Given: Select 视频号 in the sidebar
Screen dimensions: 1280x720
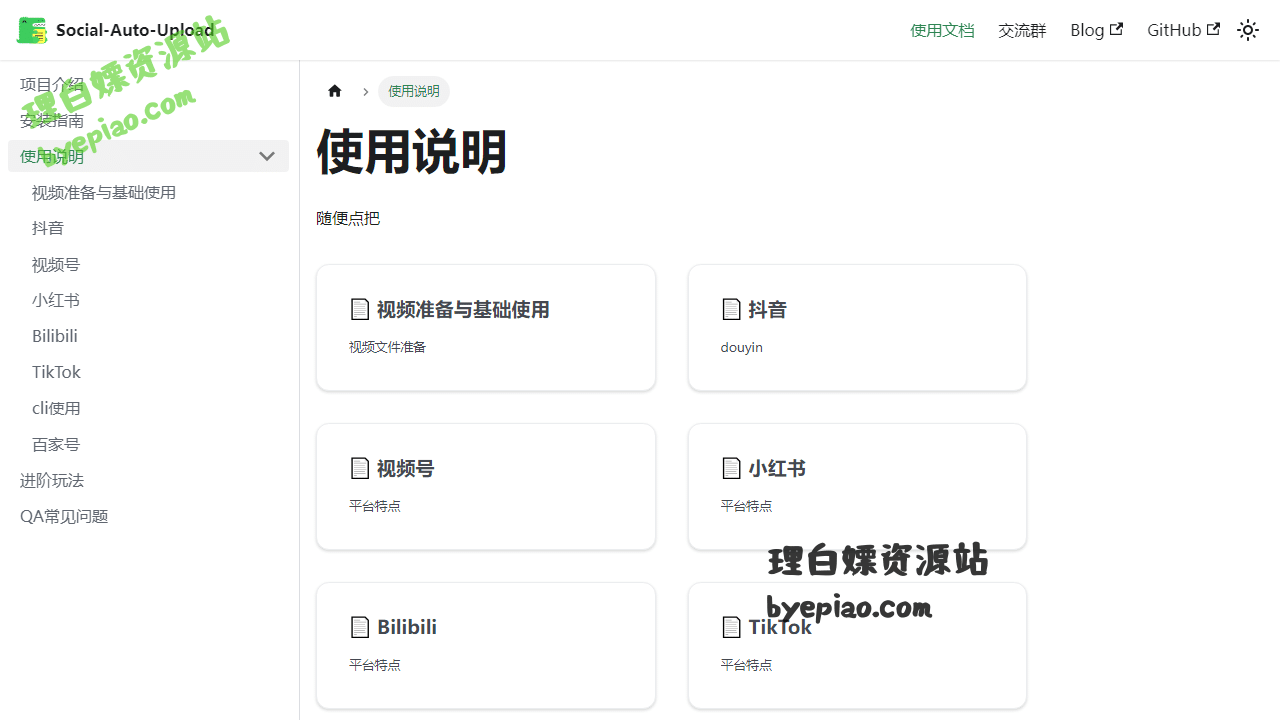Looking at the screenshot, I should click(56, 264).
